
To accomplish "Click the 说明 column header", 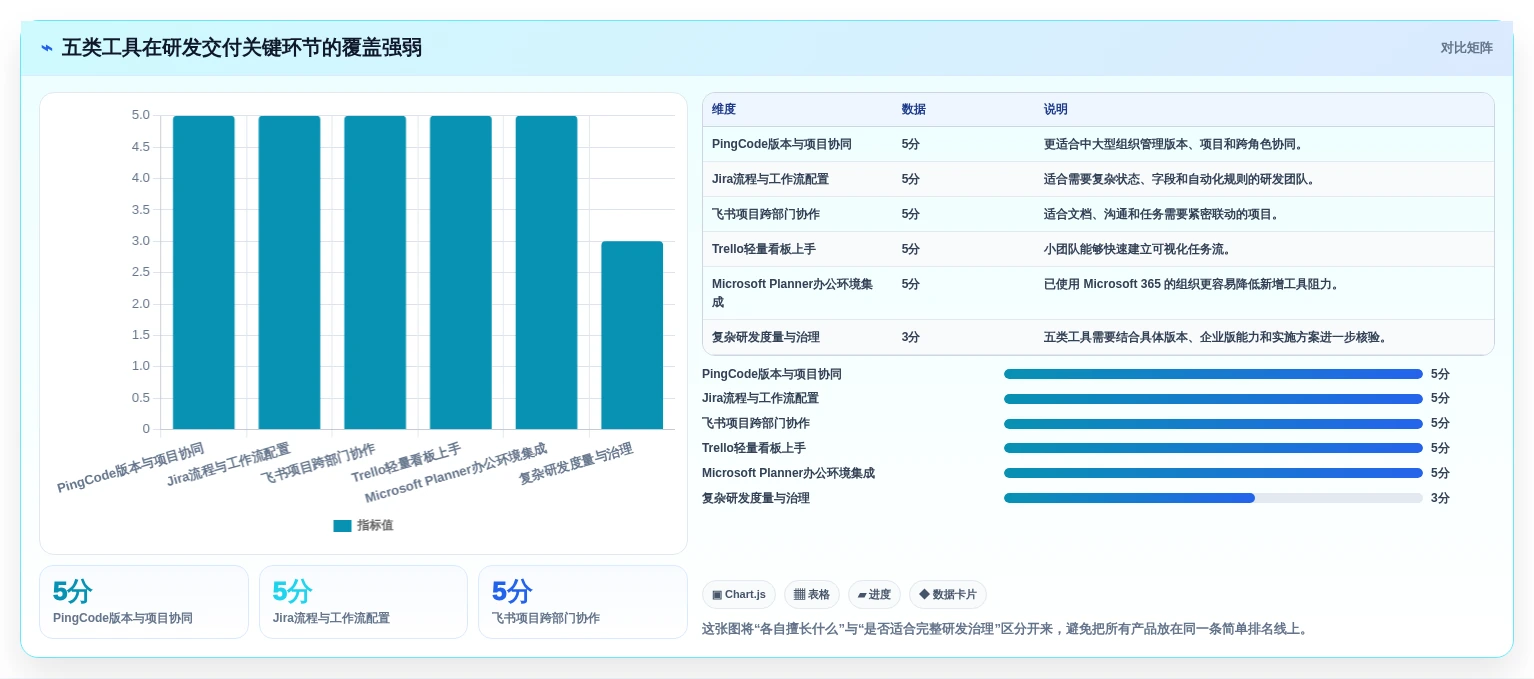I will [x=1056, y=109].
